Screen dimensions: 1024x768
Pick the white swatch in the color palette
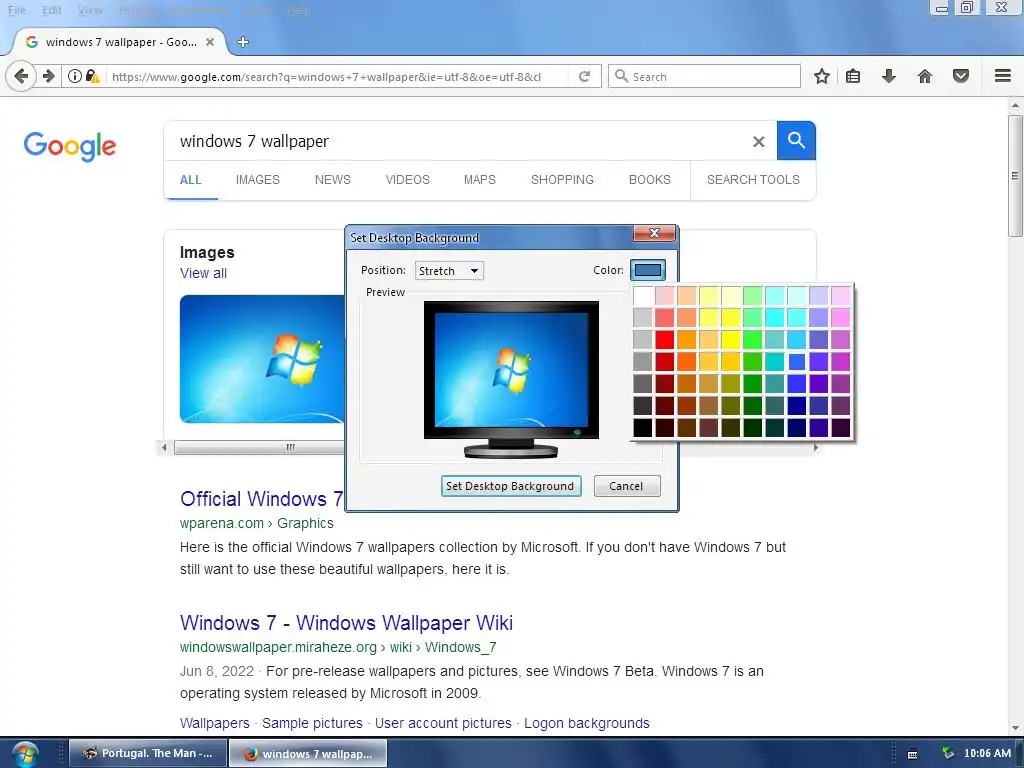coord(643,296)
